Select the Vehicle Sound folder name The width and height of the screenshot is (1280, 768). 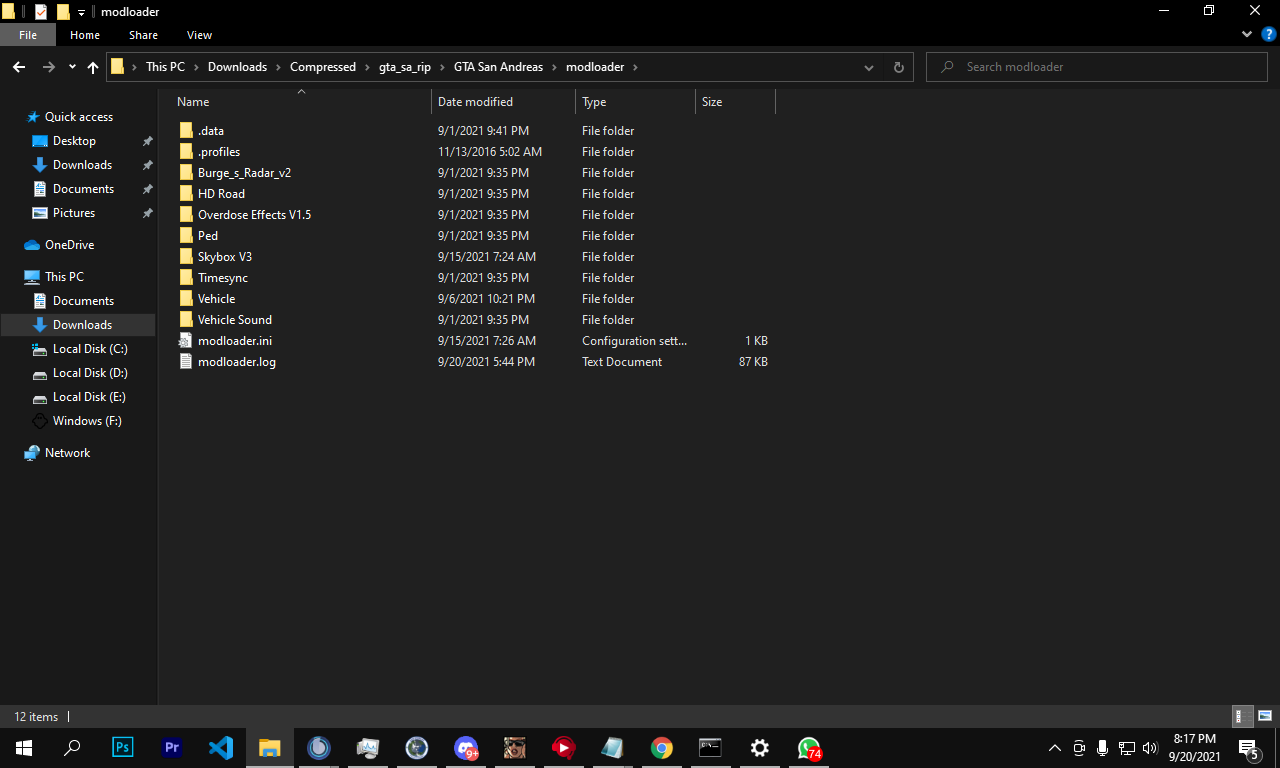[234, 320]
